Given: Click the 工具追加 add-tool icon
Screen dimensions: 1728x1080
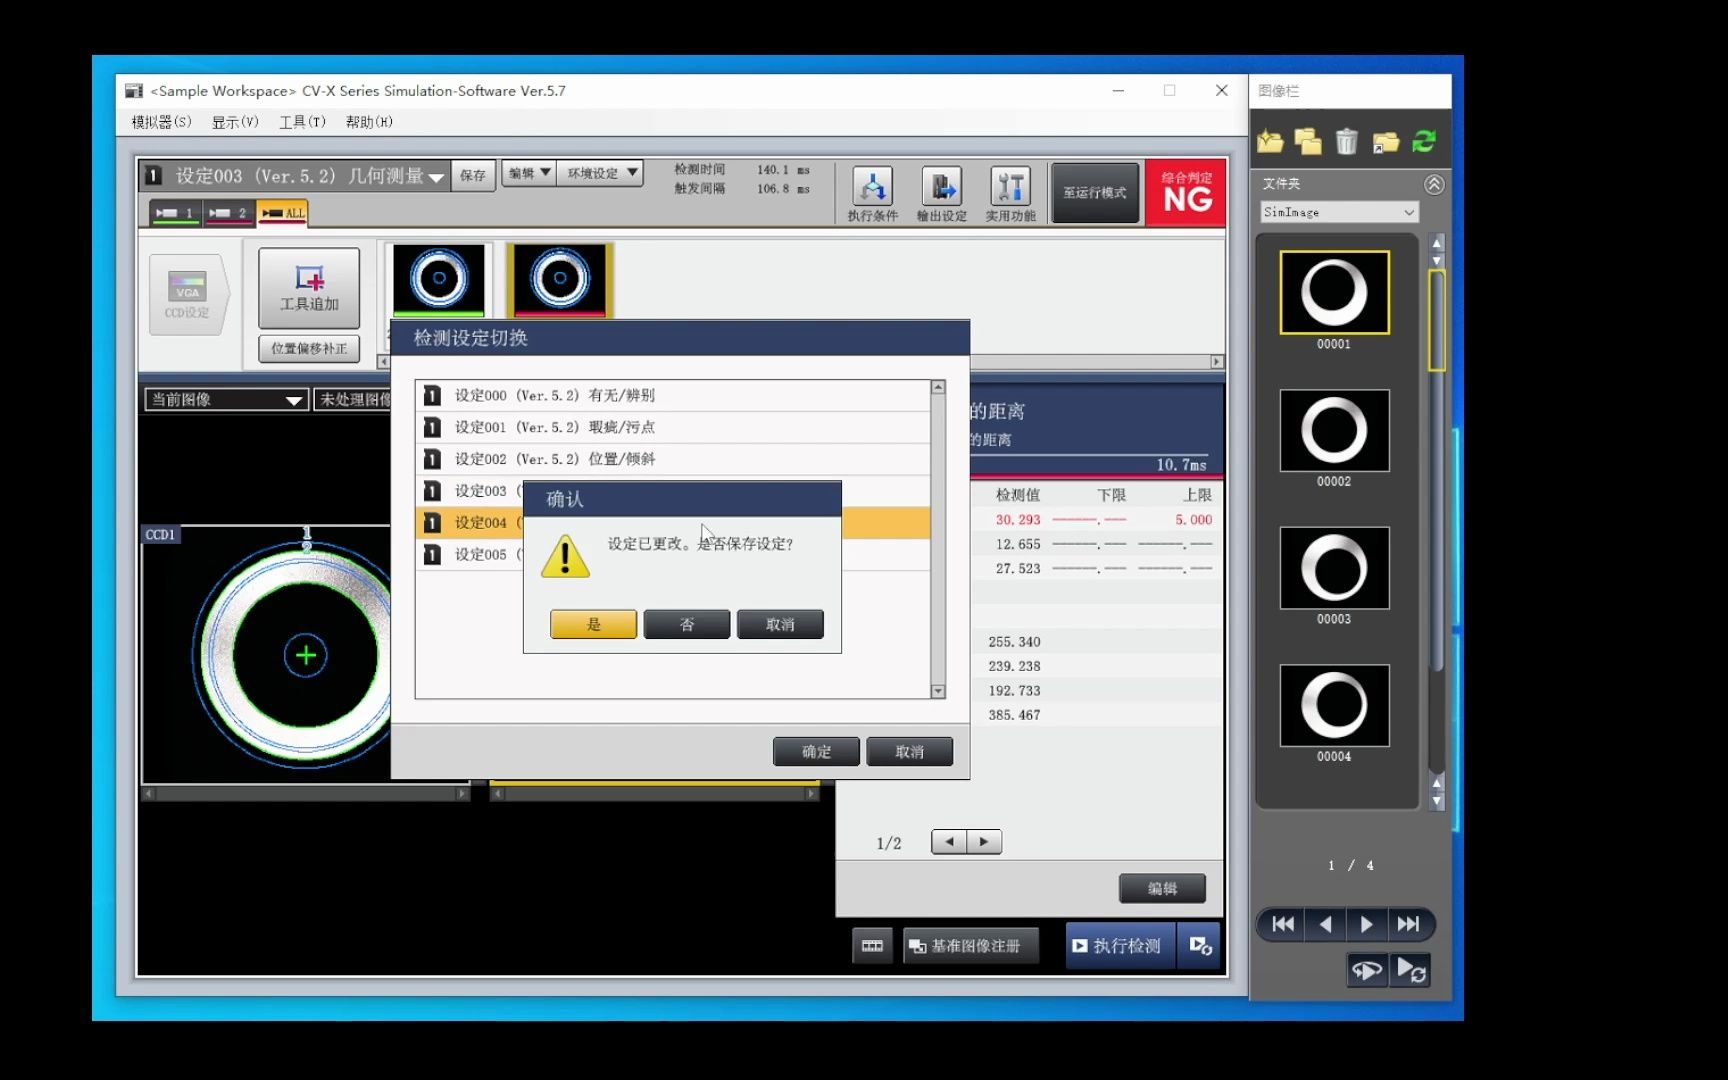Looking at the screenshot, I should [309, 288].
